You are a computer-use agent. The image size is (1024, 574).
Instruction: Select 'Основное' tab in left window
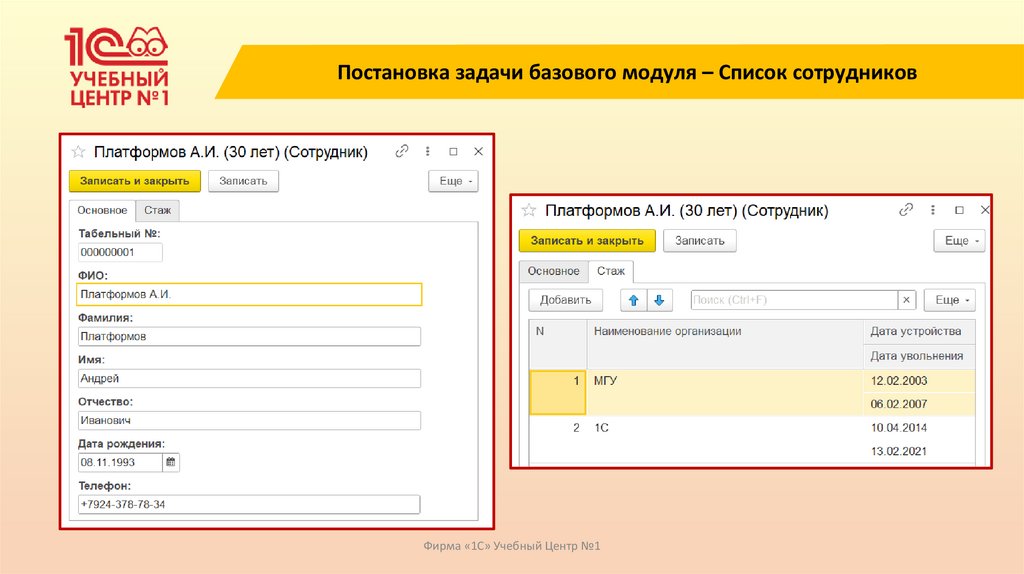[102, 210]
